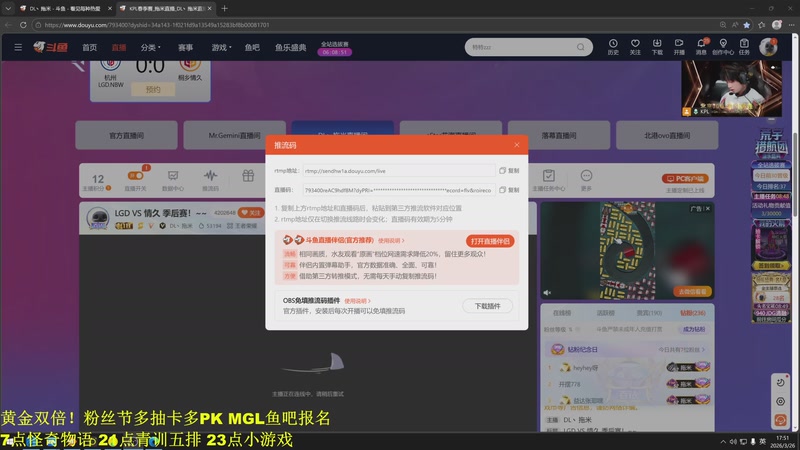800x450 pixels.
Task: Click the 下载插件 button
Action: coord(487,306)
